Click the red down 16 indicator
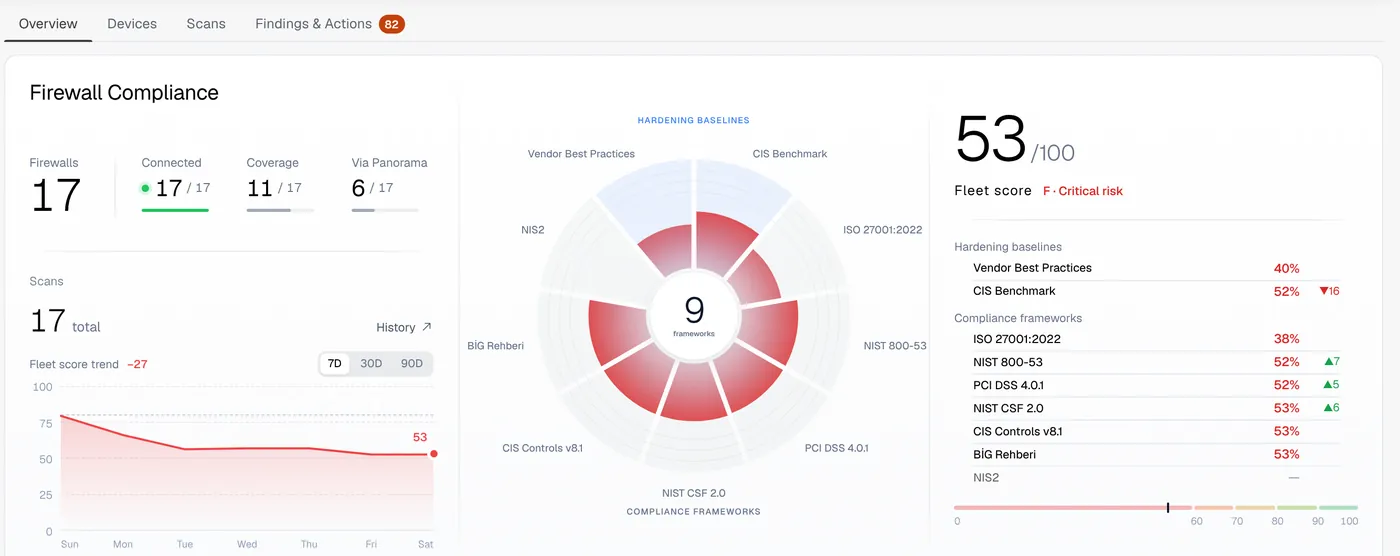This screenshot has width=1400, height=556. click(x=1329, y=291)
